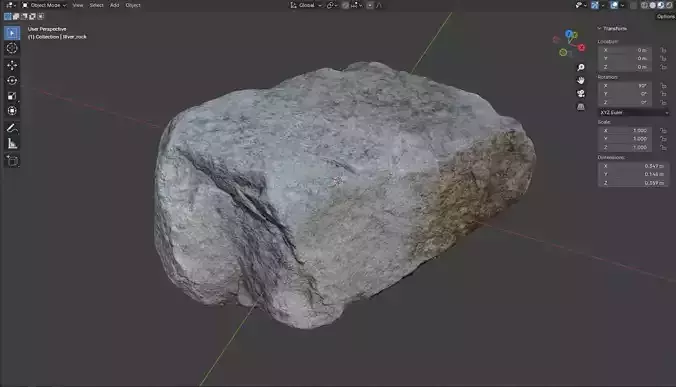The height and width of the screenshot is (387, 676).
Task: Select the Add Cube tool
Action: [x=12, y=161]
